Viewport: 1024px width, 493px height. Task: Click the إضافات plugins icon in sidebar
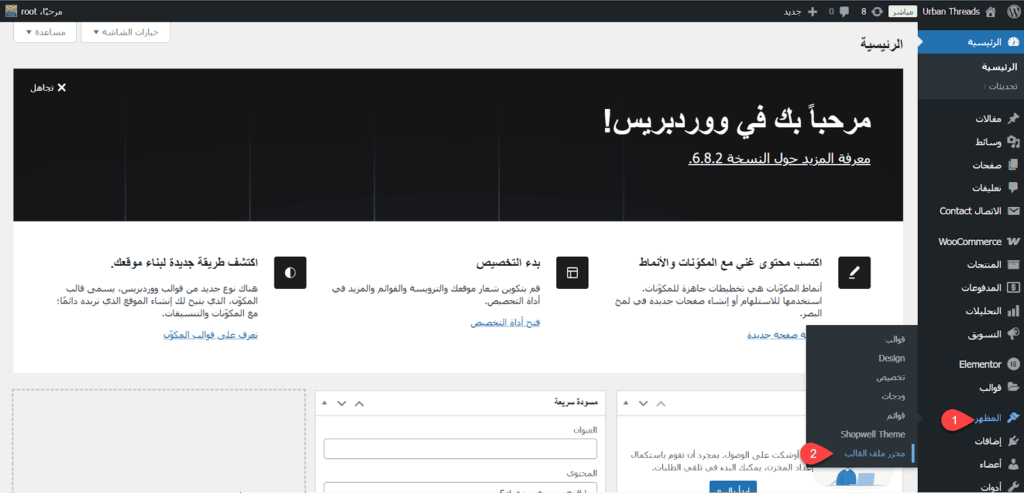pyautogui.click(x=1012, y=440)
